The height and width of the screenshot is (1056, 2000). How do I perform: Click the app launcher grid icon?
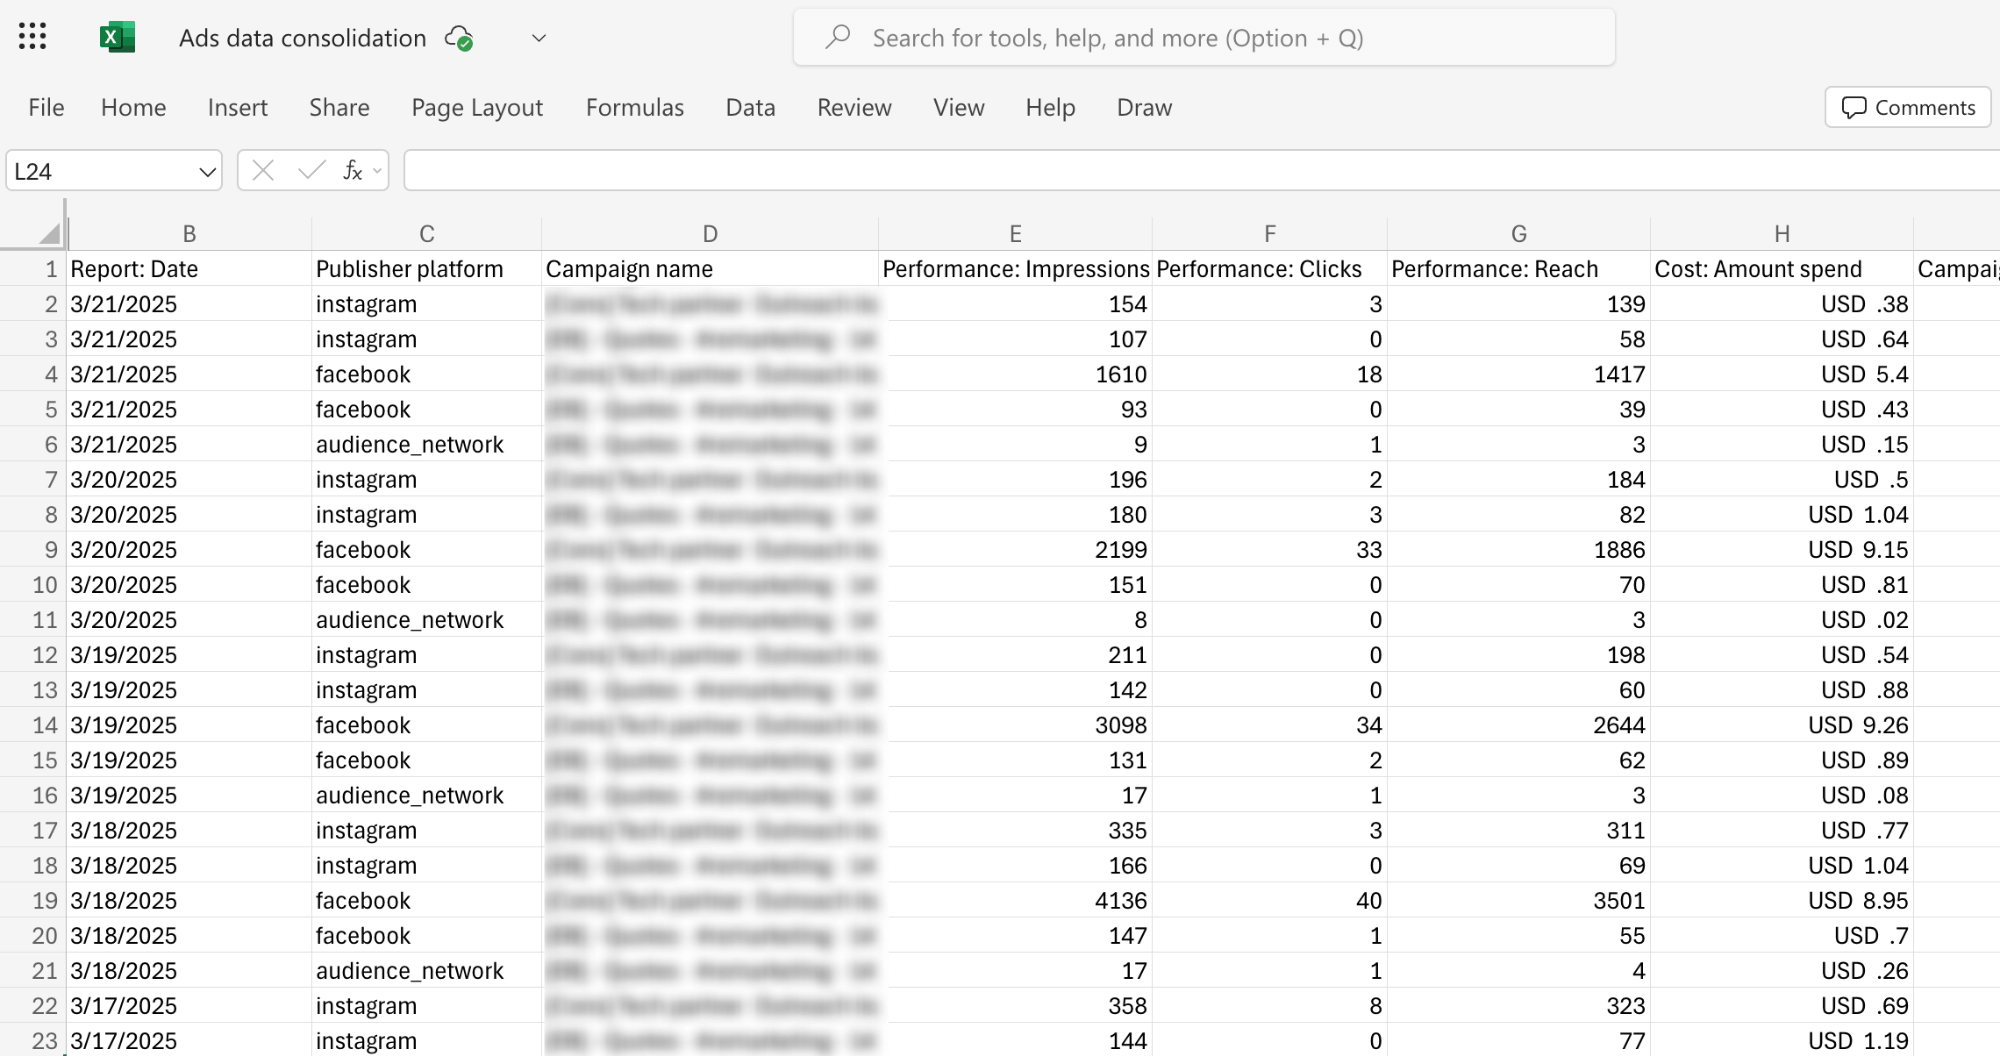pos(31,36)
